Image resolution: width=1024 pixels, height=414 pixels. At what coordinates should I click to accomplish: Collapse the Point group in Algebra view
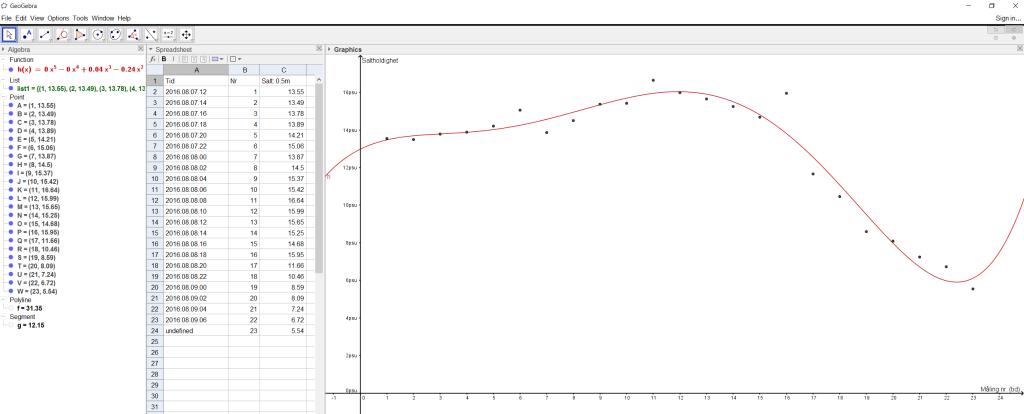4,97
